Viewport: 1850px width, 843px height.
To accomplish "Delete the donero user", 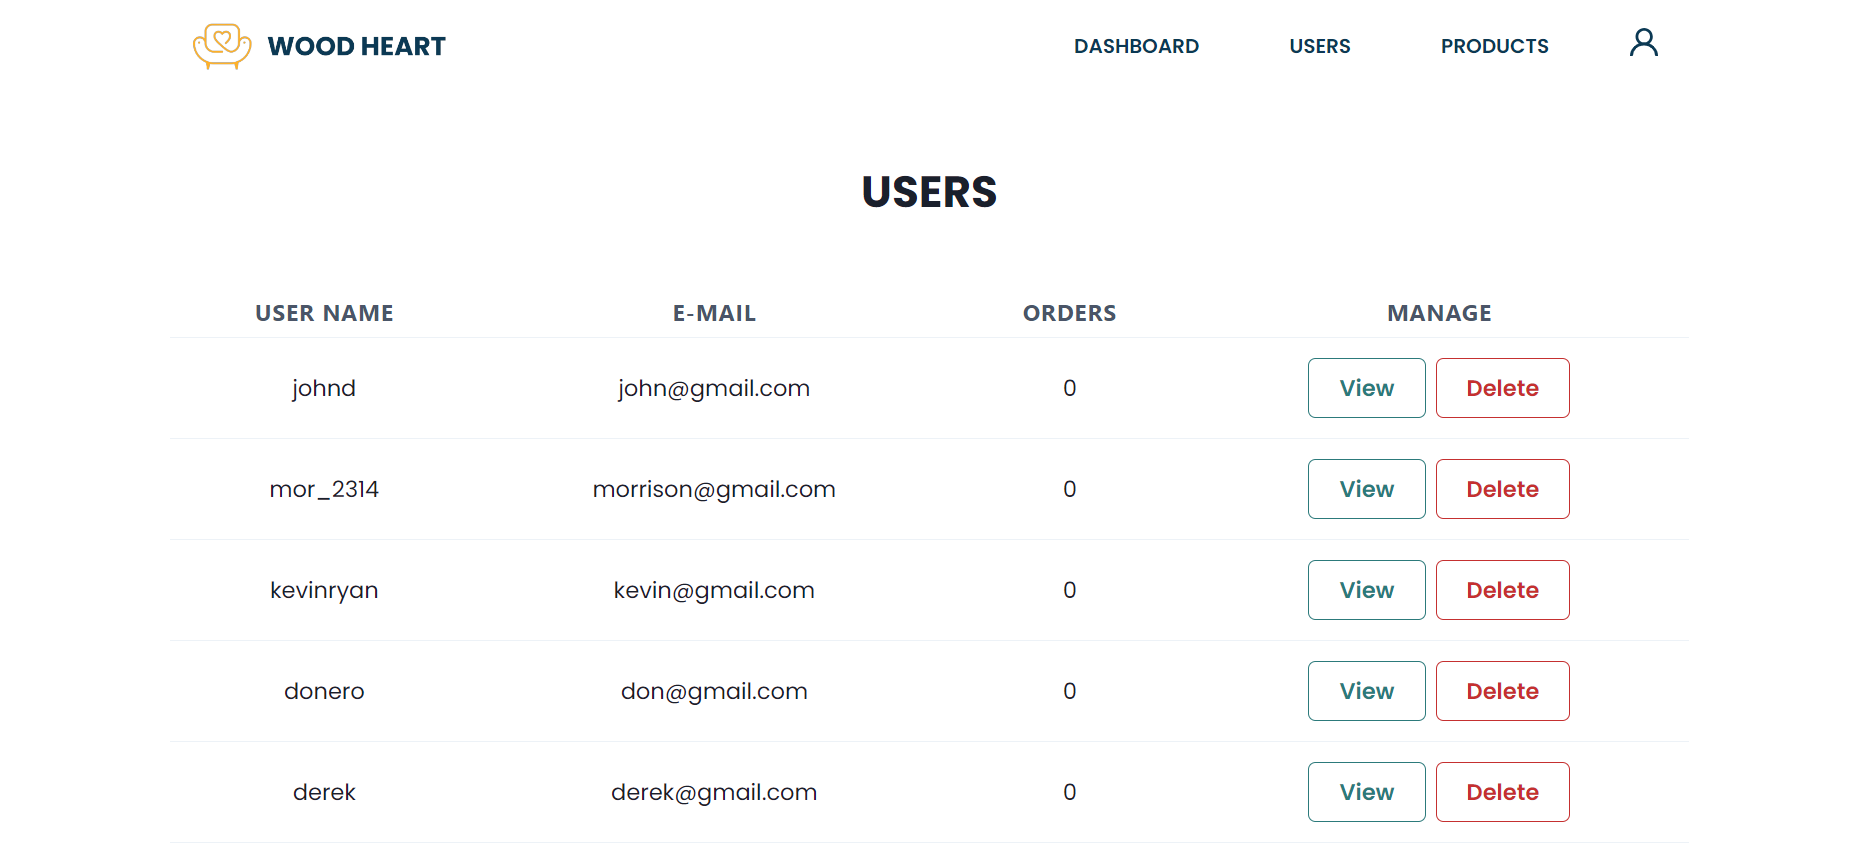I will 1502,691.
